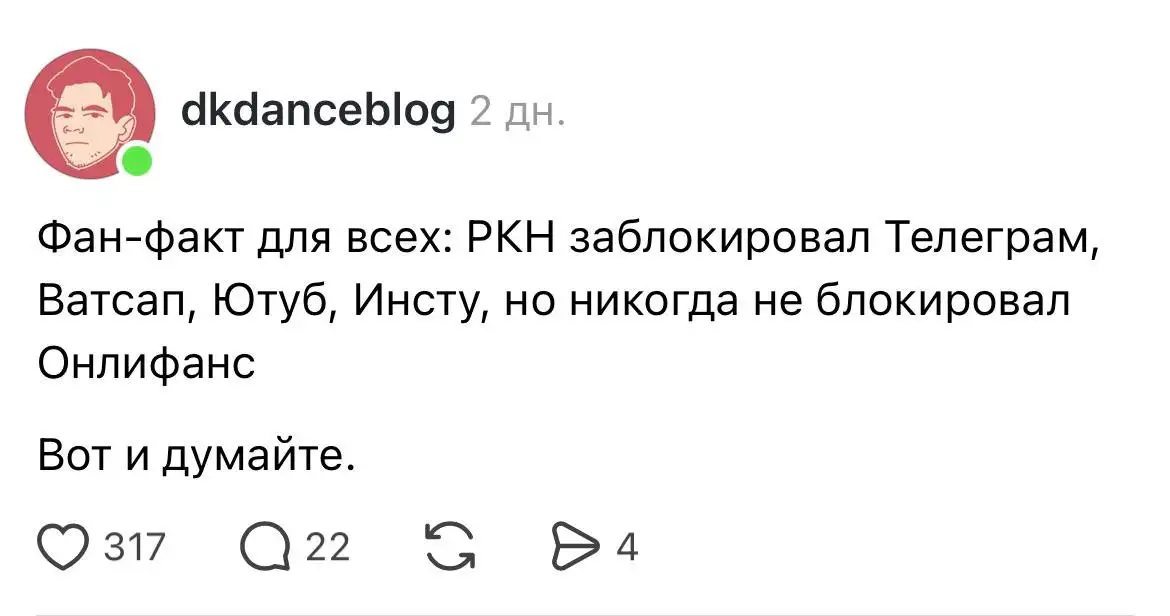Click the green online status indicator
1170x616 pixels.
coord(135,160)
